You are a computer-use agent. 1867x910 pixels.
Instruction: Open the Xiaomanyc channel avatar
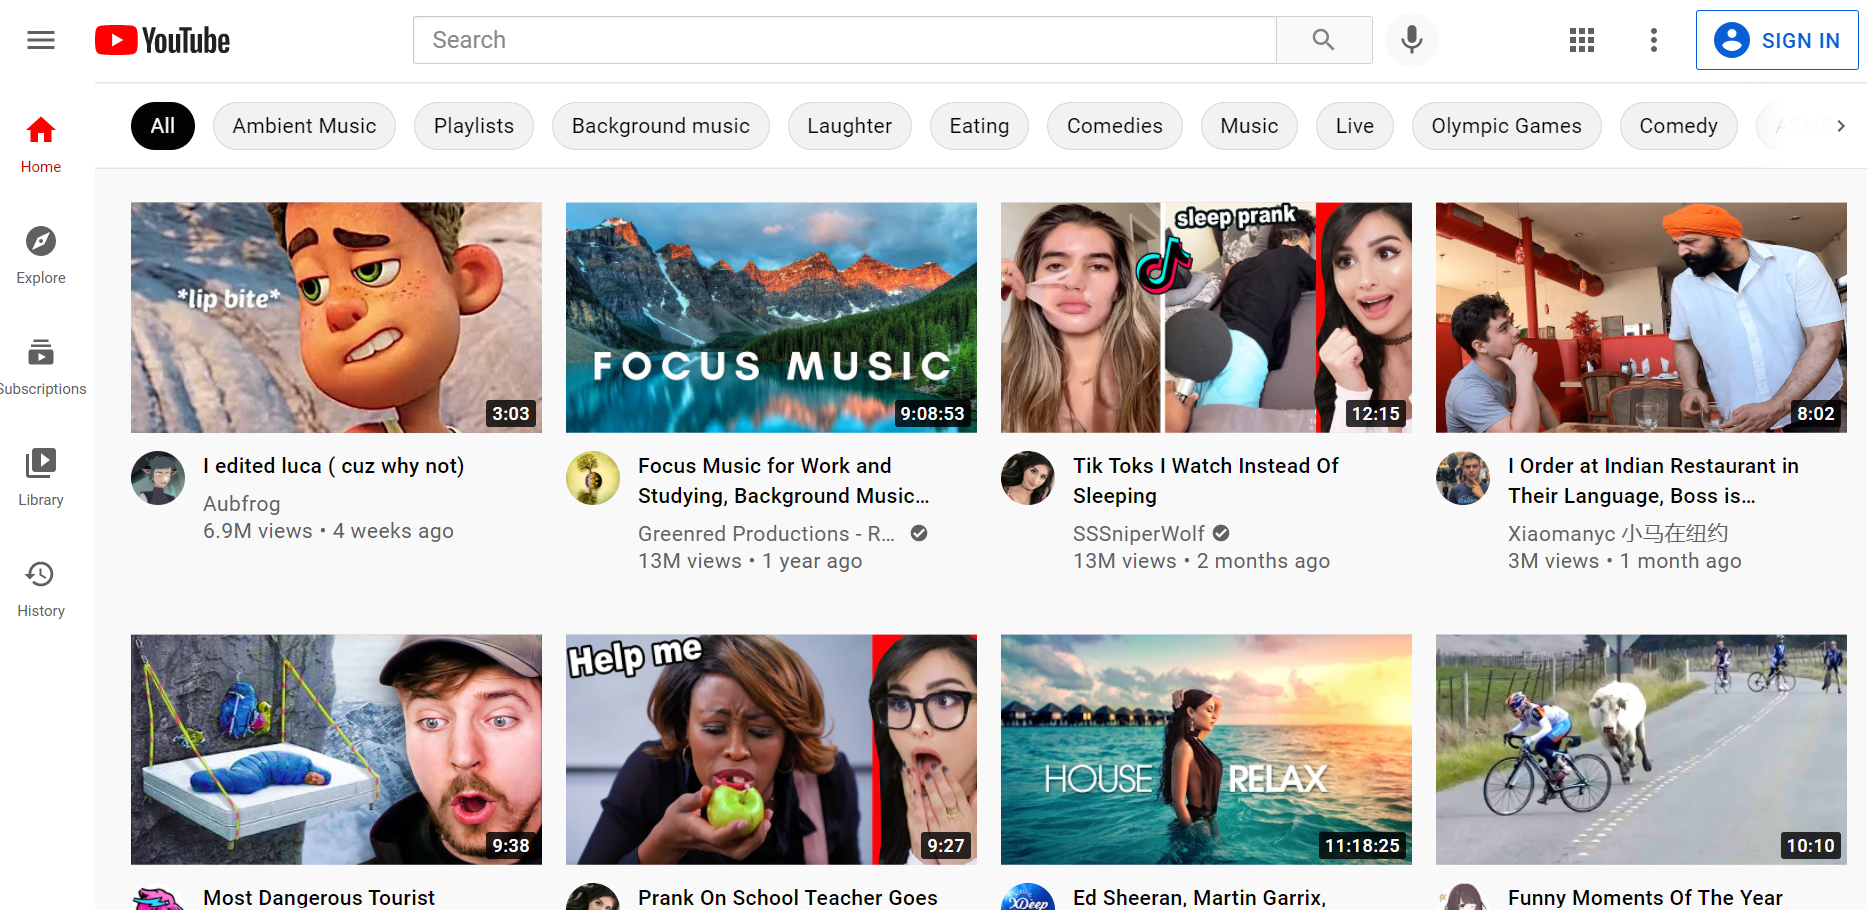(1463, 478)
